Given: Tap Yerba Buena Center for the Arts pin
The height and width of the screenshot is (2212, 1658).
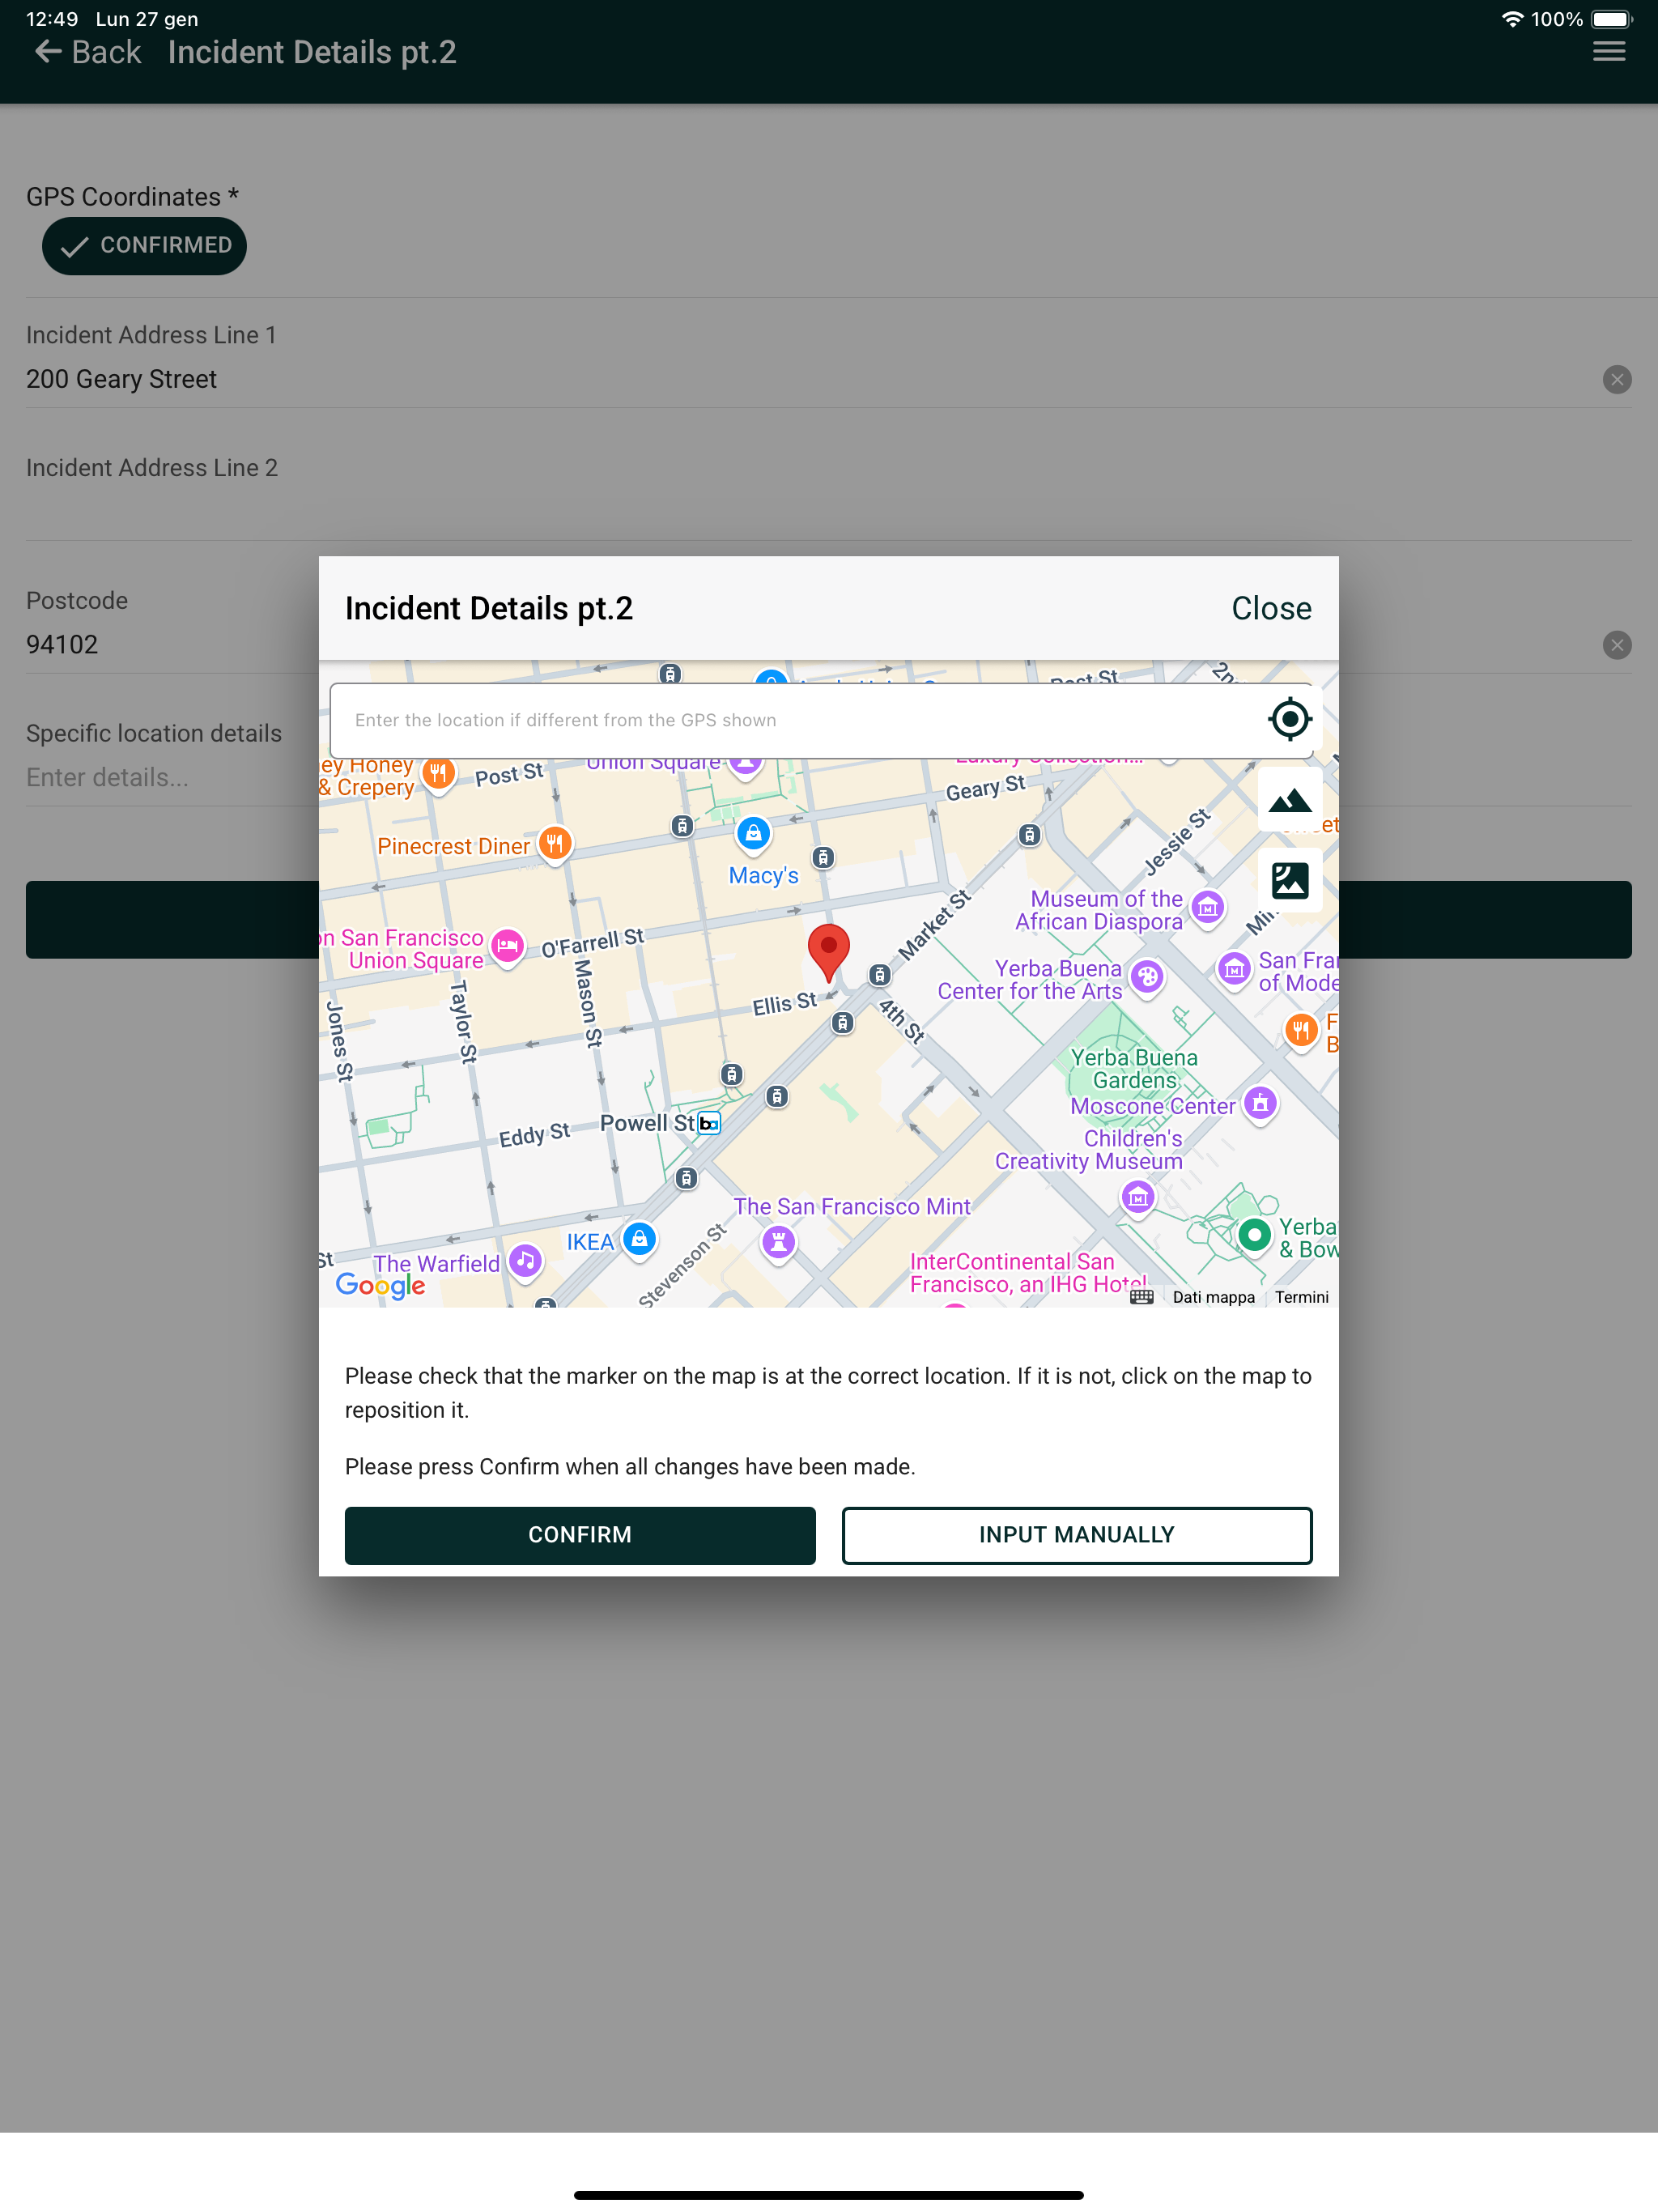Looking at the screenshot, I should (x=1147, y=977).
